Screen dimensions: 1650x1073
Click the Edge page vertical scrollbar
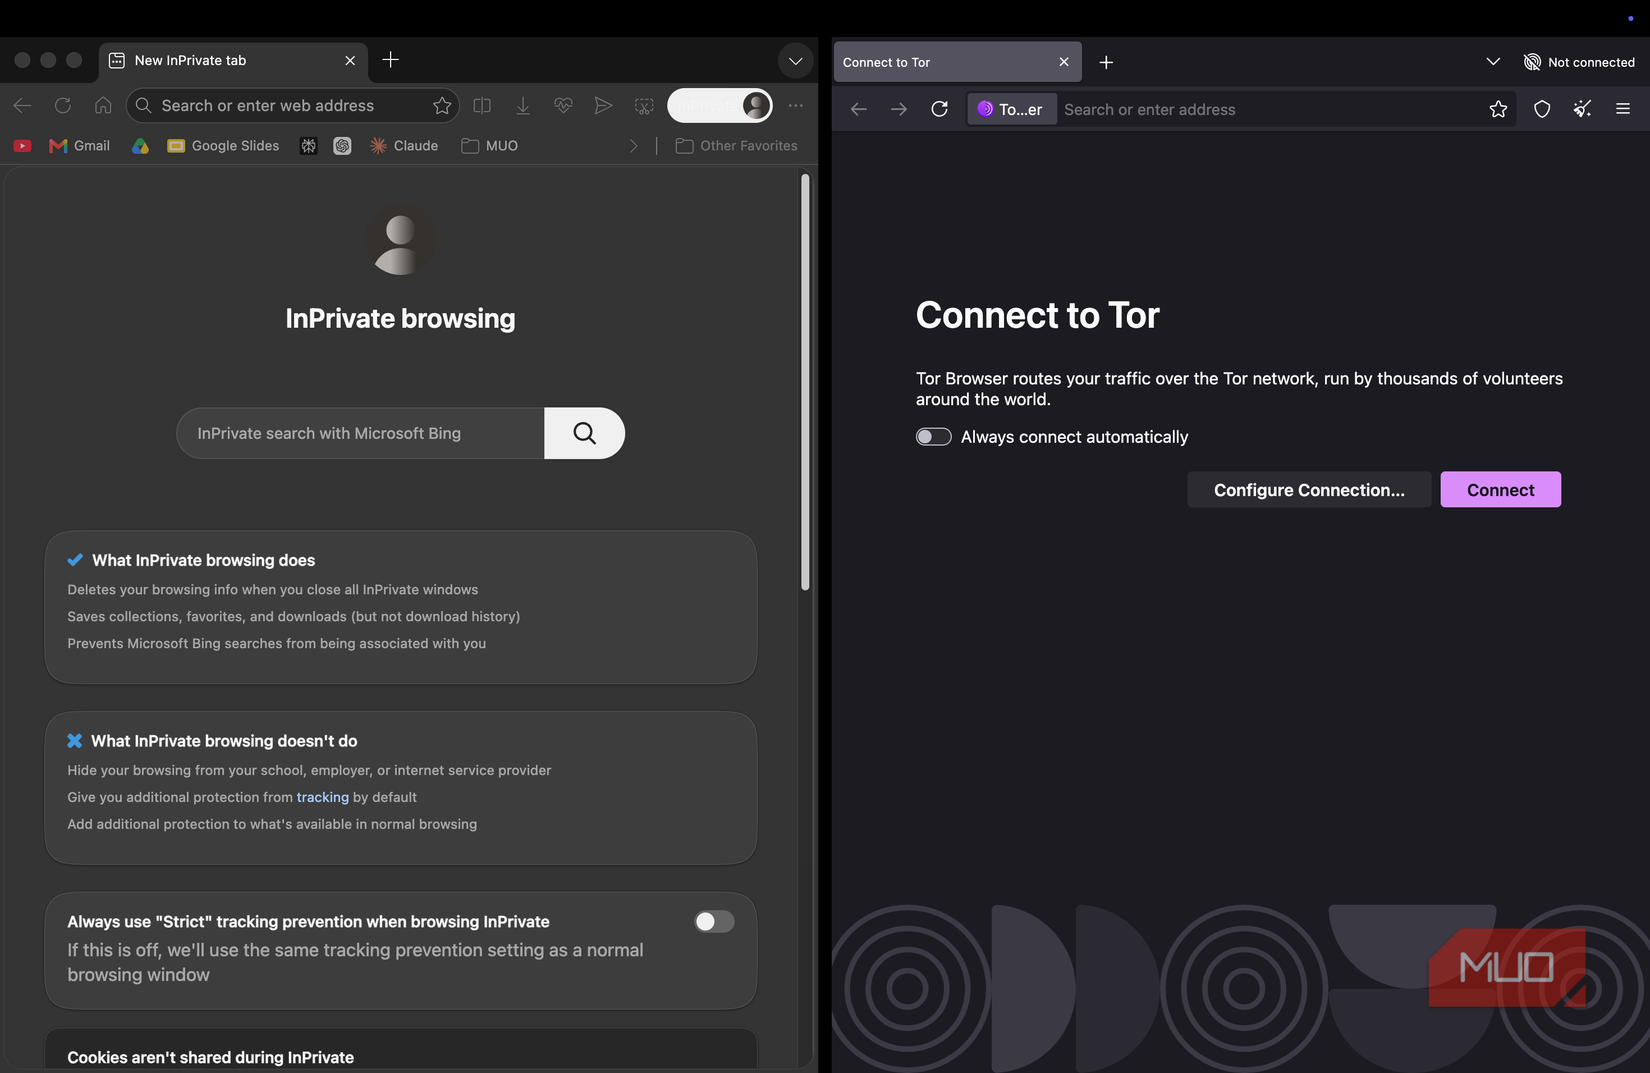[x=805, y=381]
